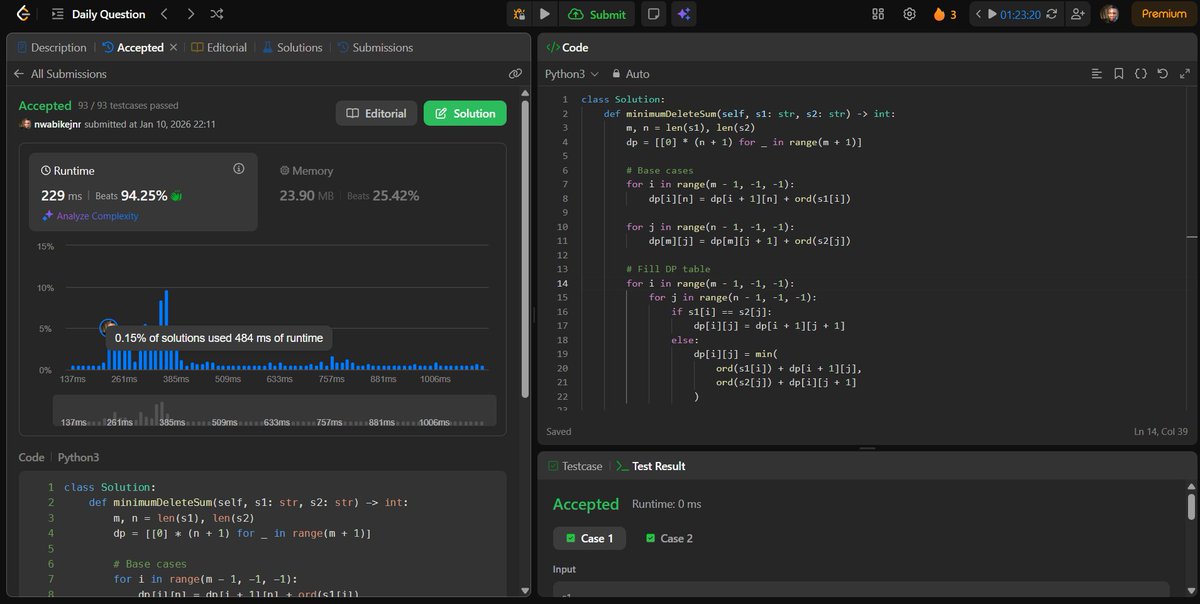Image resolution: width=1200 pixels, height=604 pixels.
Task: Open the layout grid icon
Action: 878,15
